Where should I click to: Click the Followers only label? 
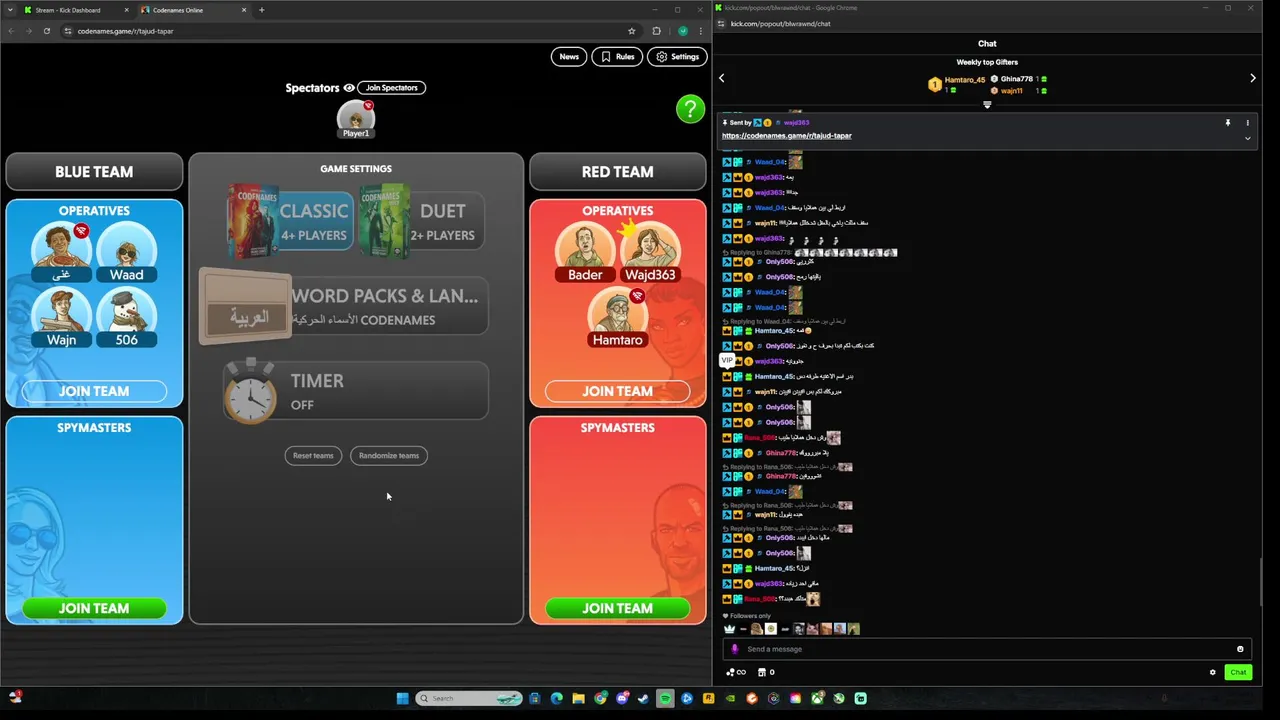click(x=750, y=616)
